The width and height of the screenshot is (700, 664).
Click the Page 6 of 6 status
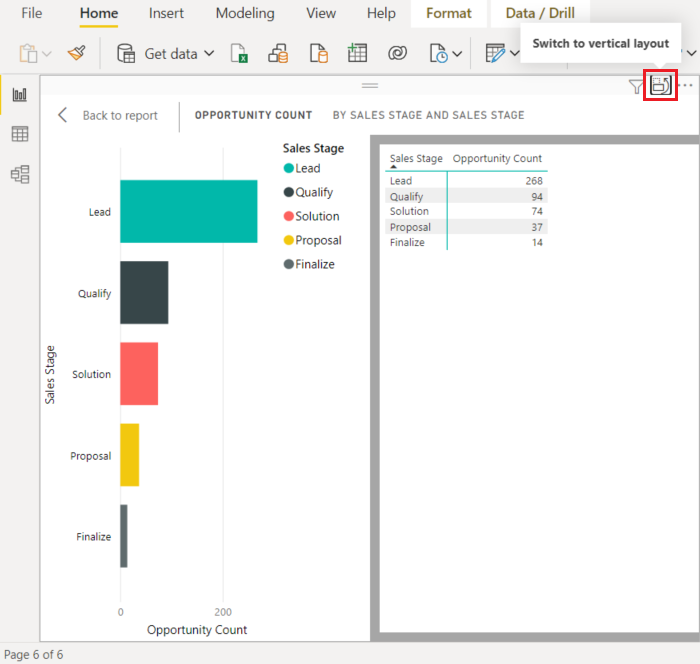pos(34,655)
